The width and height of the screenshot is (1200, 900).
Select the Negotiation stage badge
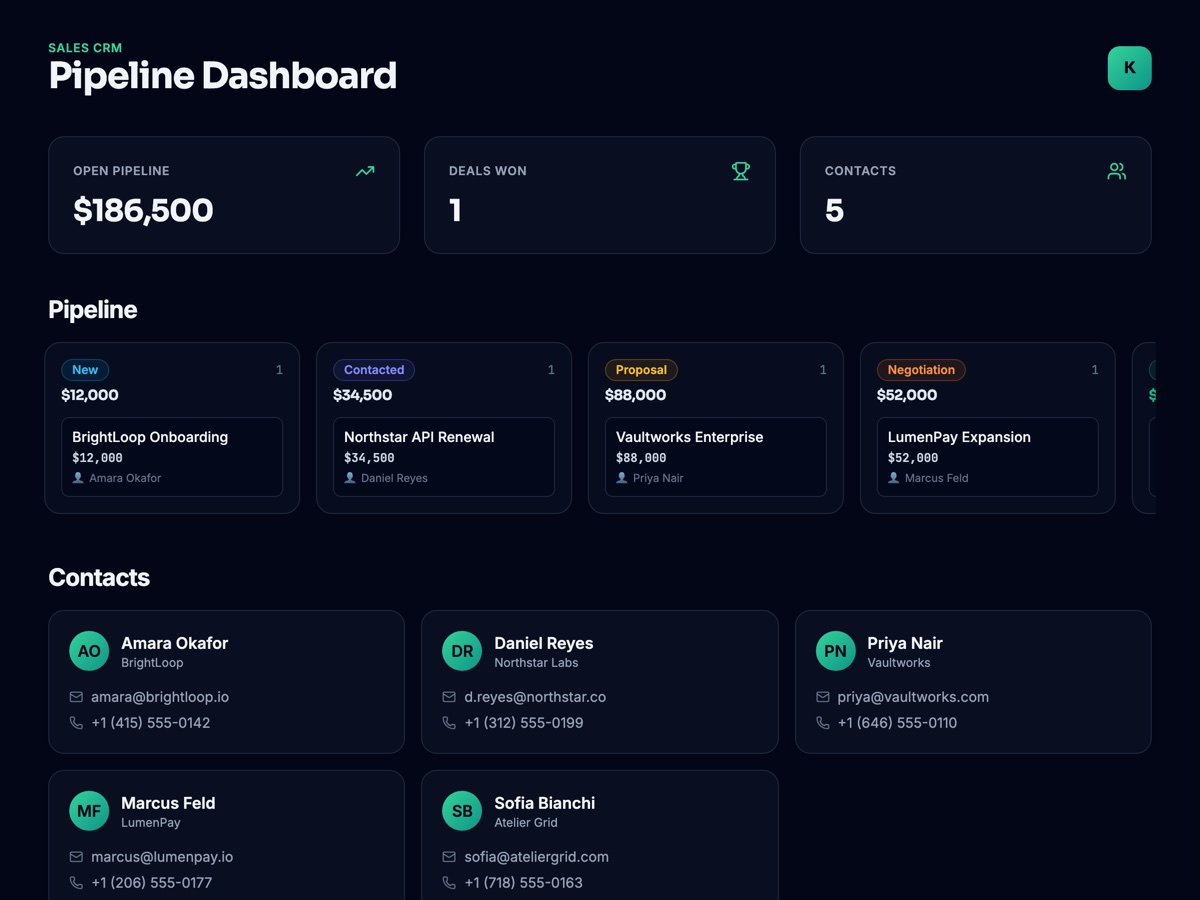click(921, 370)
